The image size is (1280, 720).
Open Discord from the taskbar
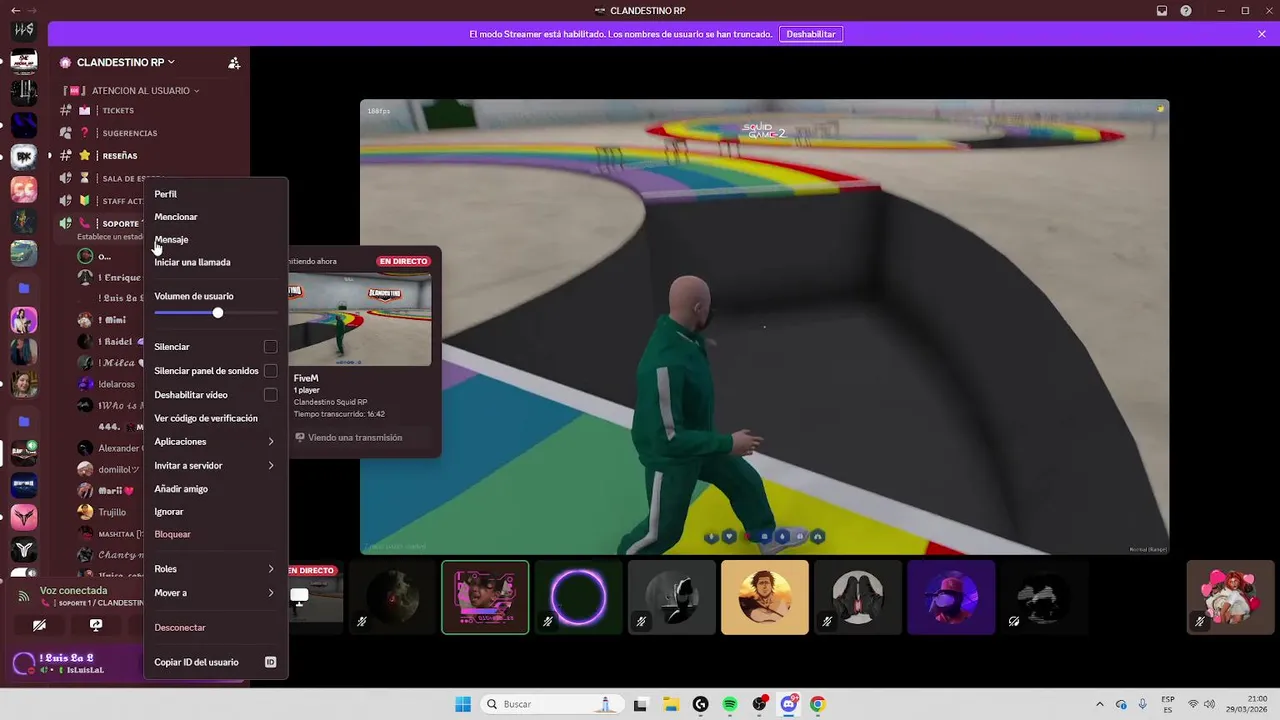[789, 704]
